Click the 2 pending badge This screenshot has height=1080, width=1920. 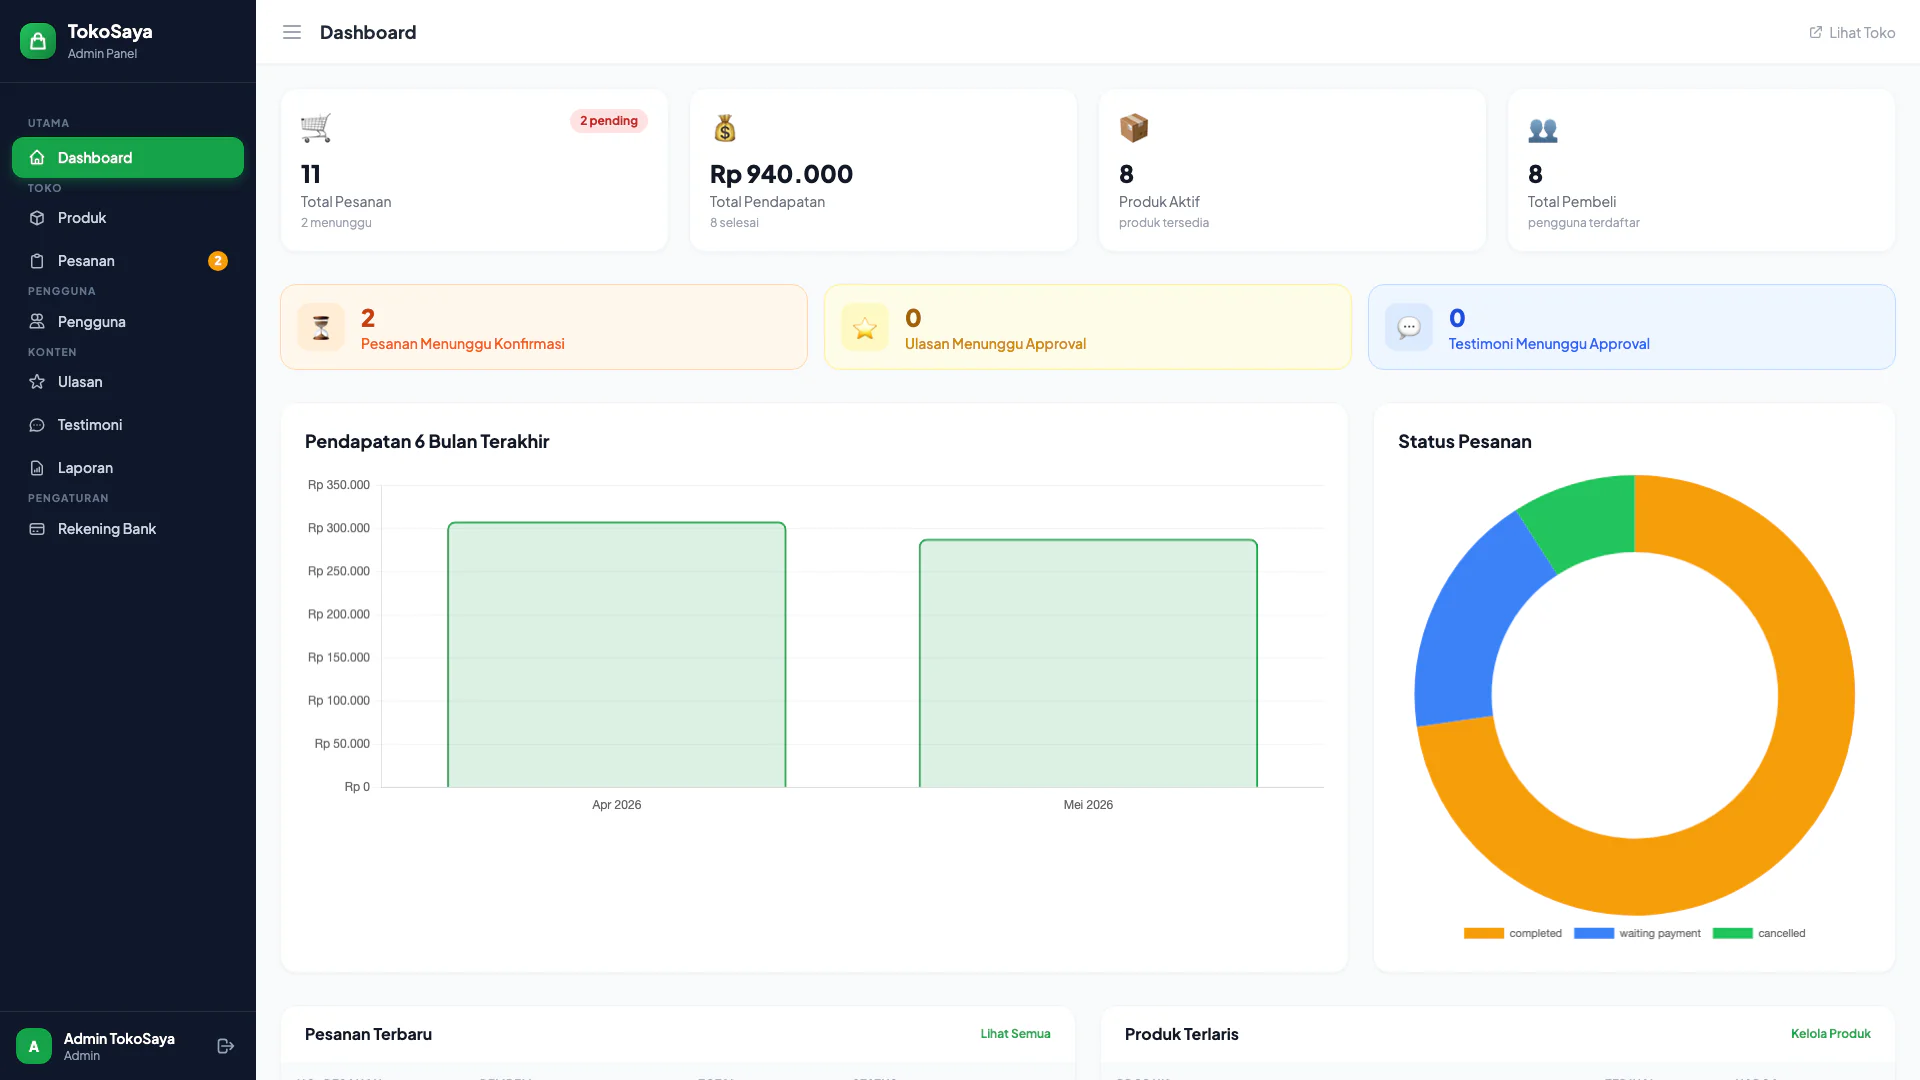[x=609, y=121]
